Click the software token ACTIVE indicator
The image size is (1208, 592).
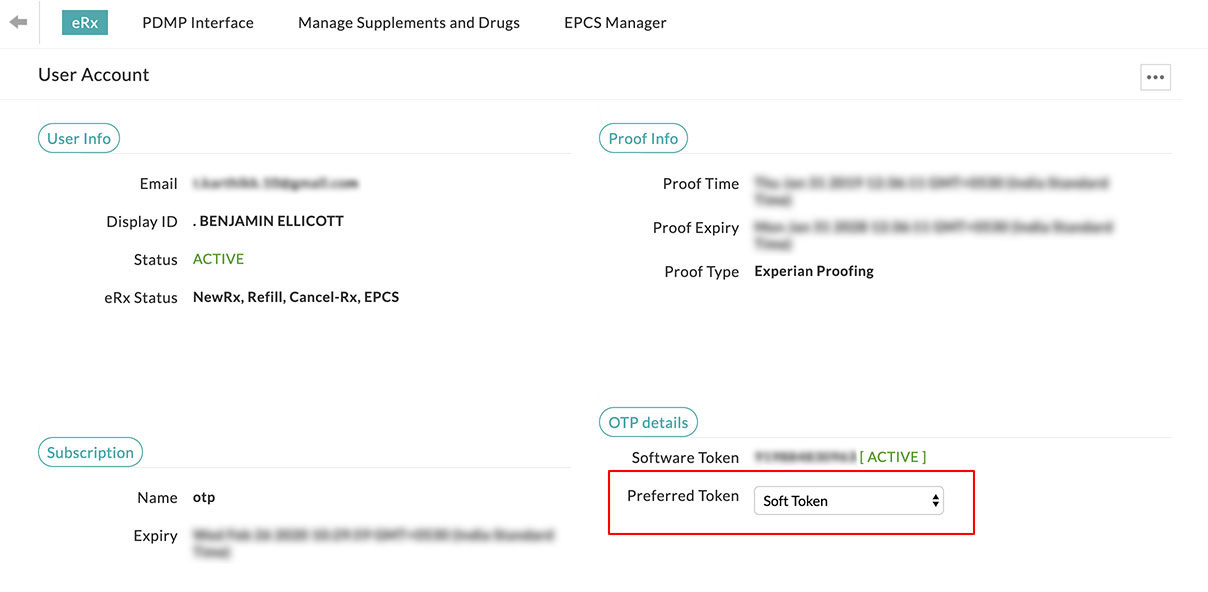[893, 457]
